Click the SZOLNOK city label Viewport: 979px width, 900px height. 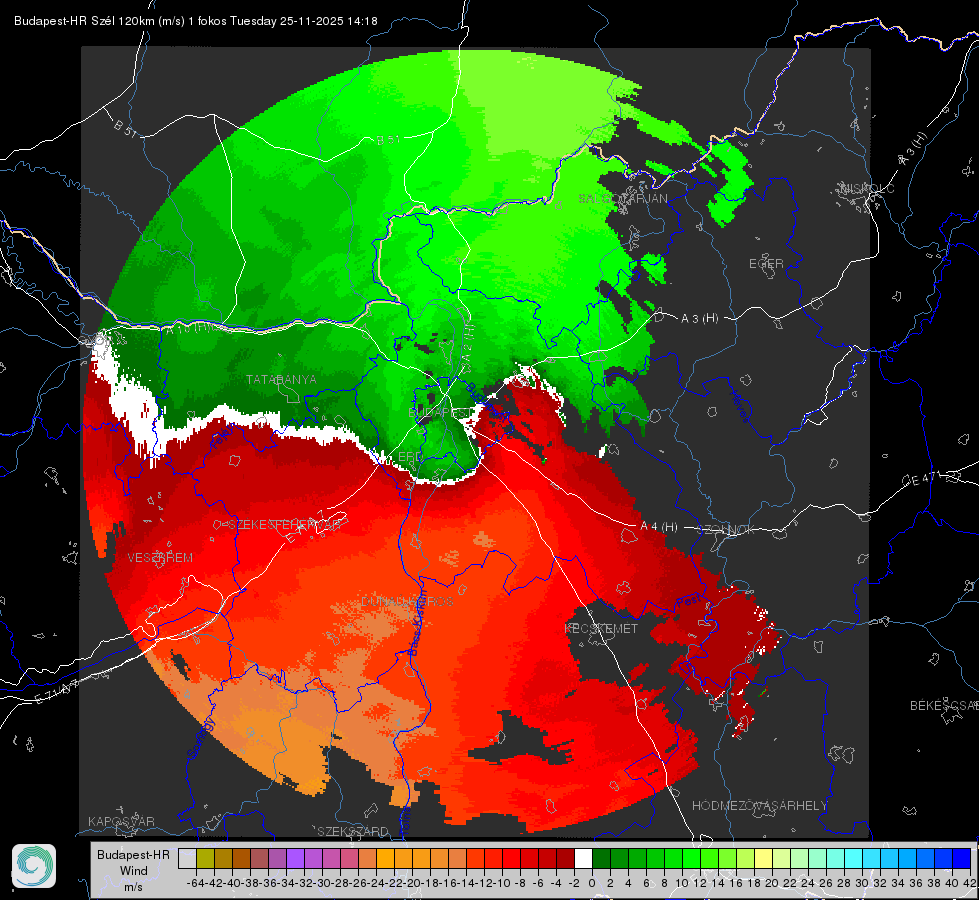728,530
